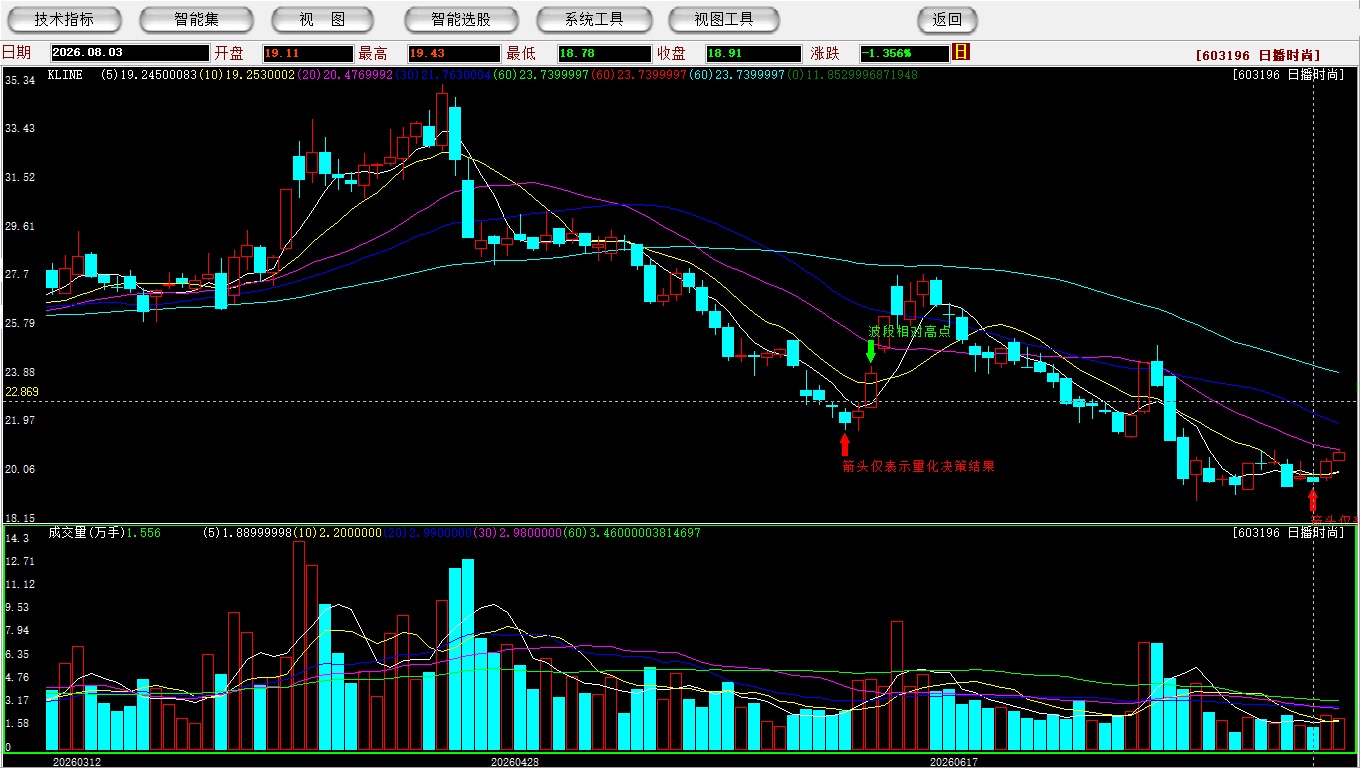Click the date field showing 2026.08.03

(x=130, y=53)
